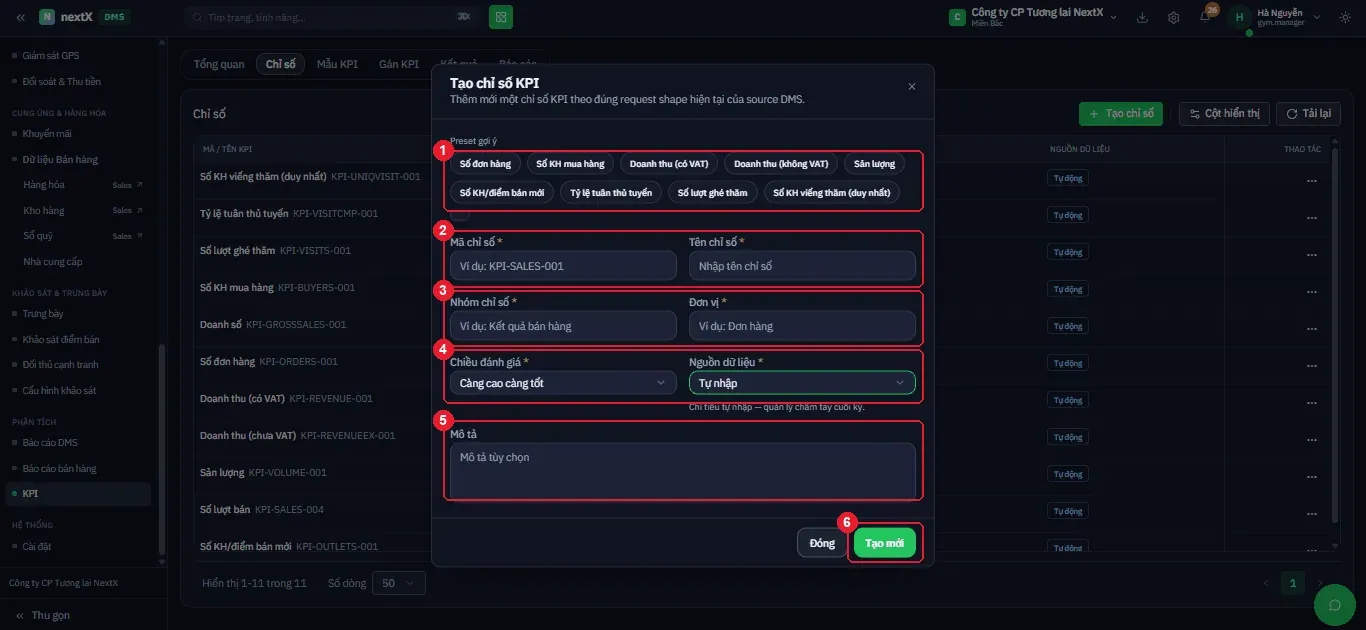Click the download icon in the header
This screenshot has width=1366, height=630.
coord(1143,17)
